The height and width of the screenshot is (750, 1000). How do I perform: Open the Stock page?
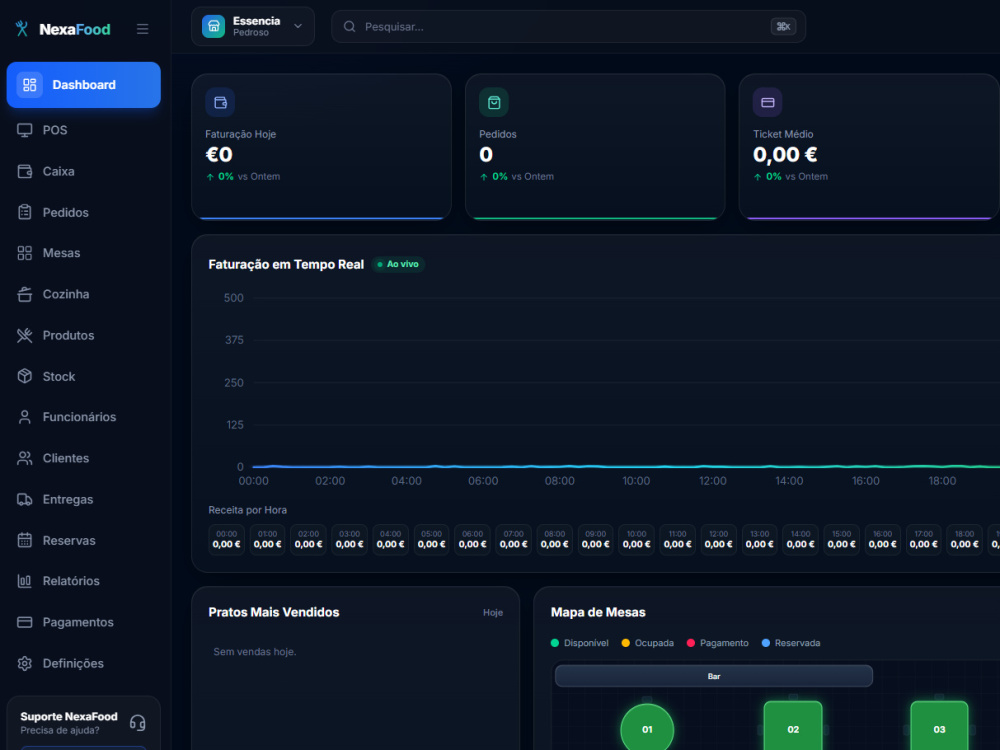pos(84,376)
